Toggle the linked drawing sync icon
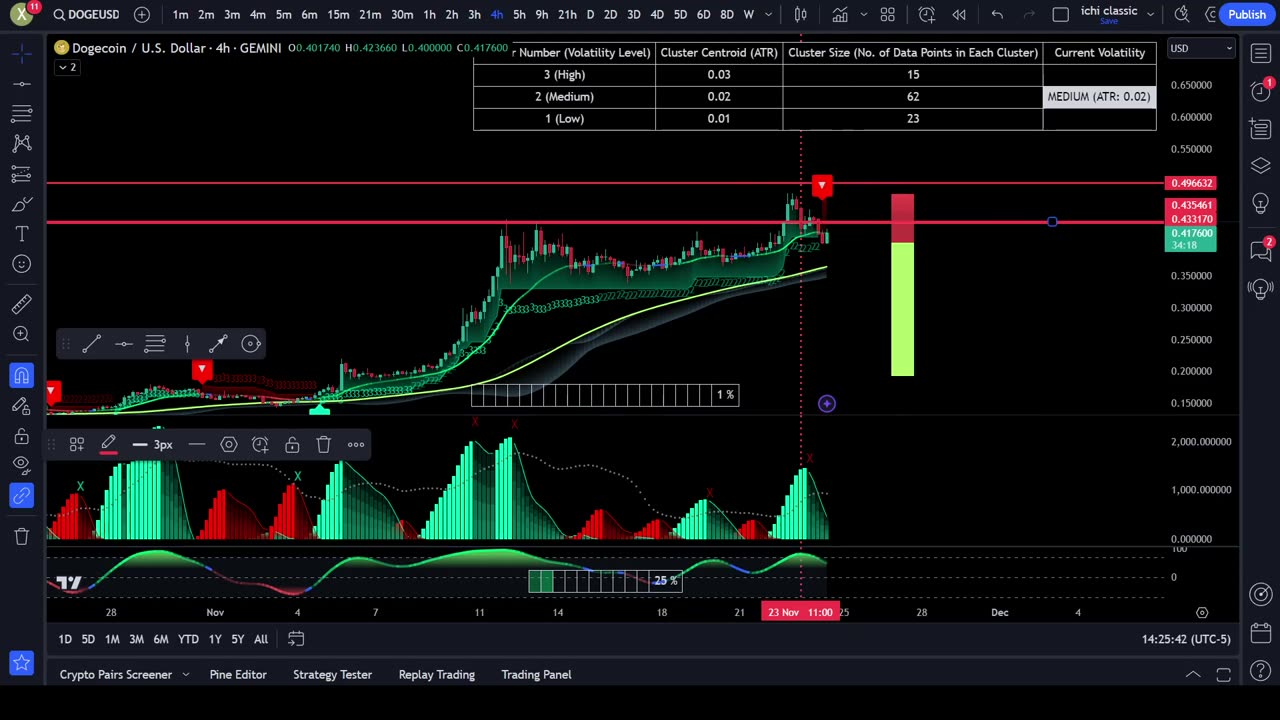Image resolution: width=1280 pixels, height=720 pixels. click(x=21, y=495)
